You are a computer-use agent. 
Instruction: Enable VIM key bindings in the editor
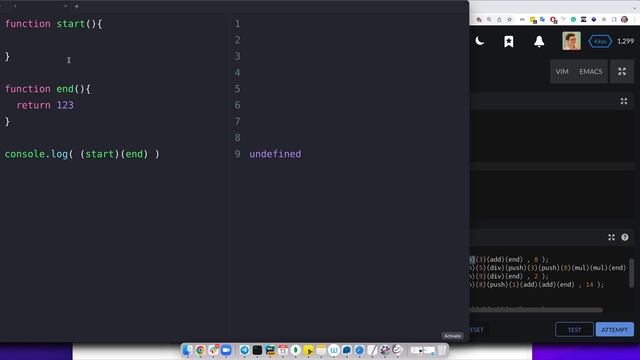(562, 71)
